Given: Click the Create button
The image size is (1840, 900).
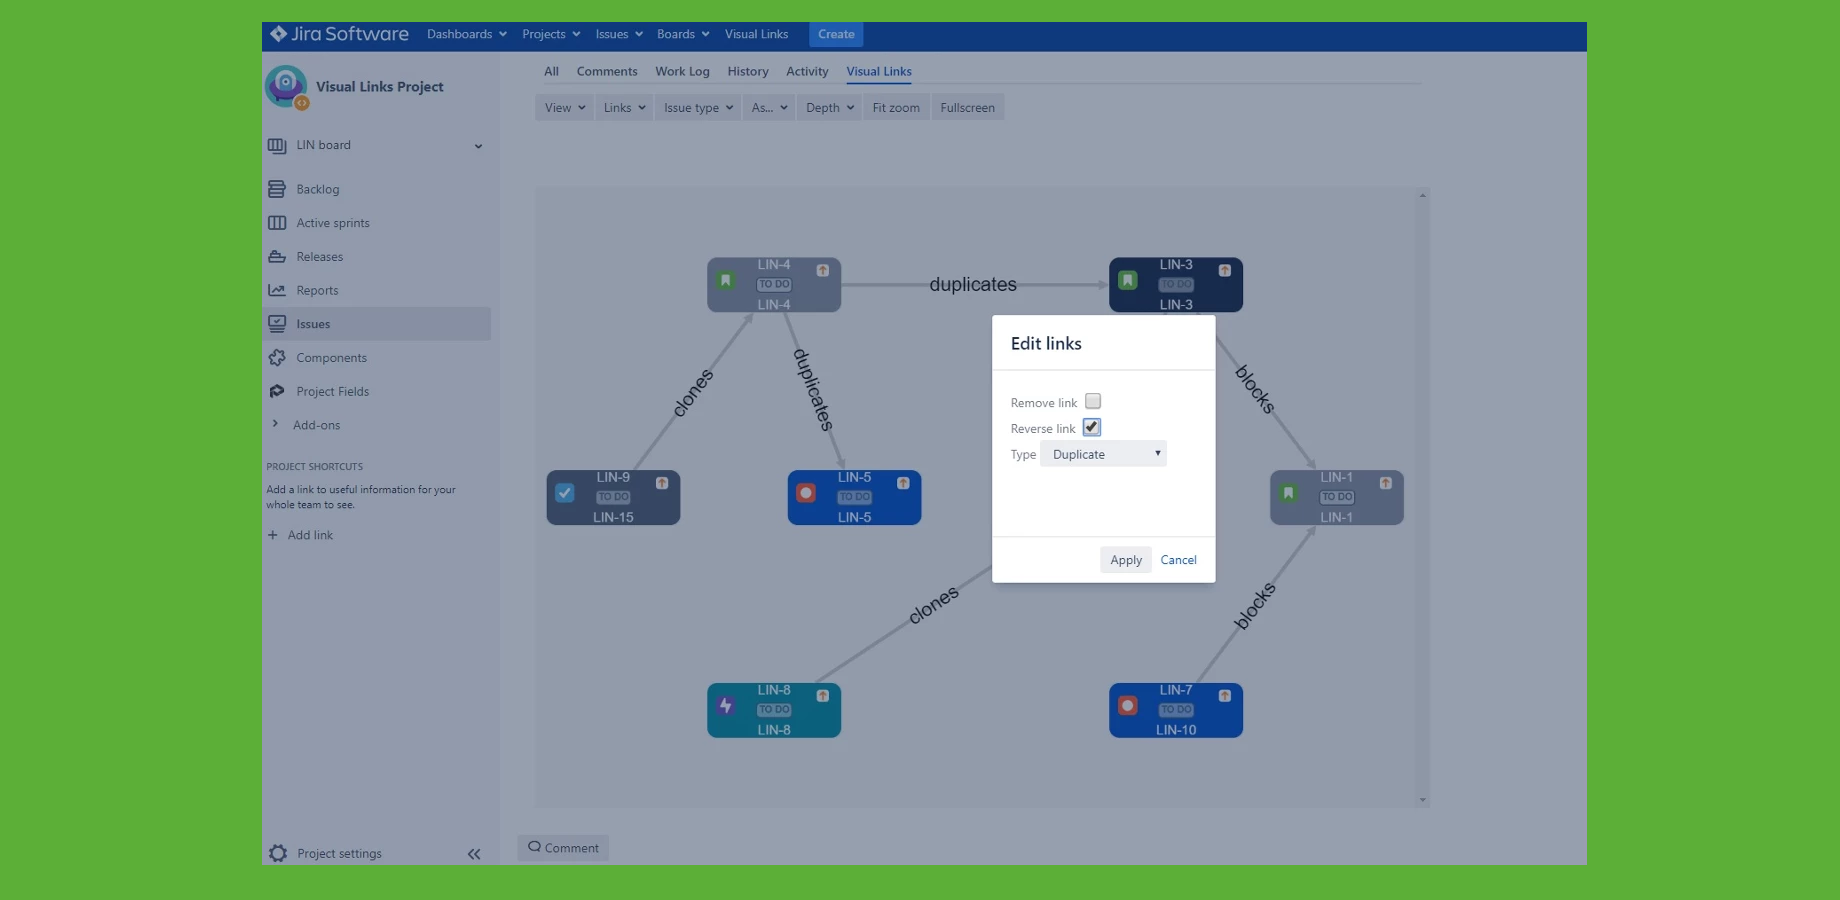Looking at the screenshot, I should (x=836, y=34).
